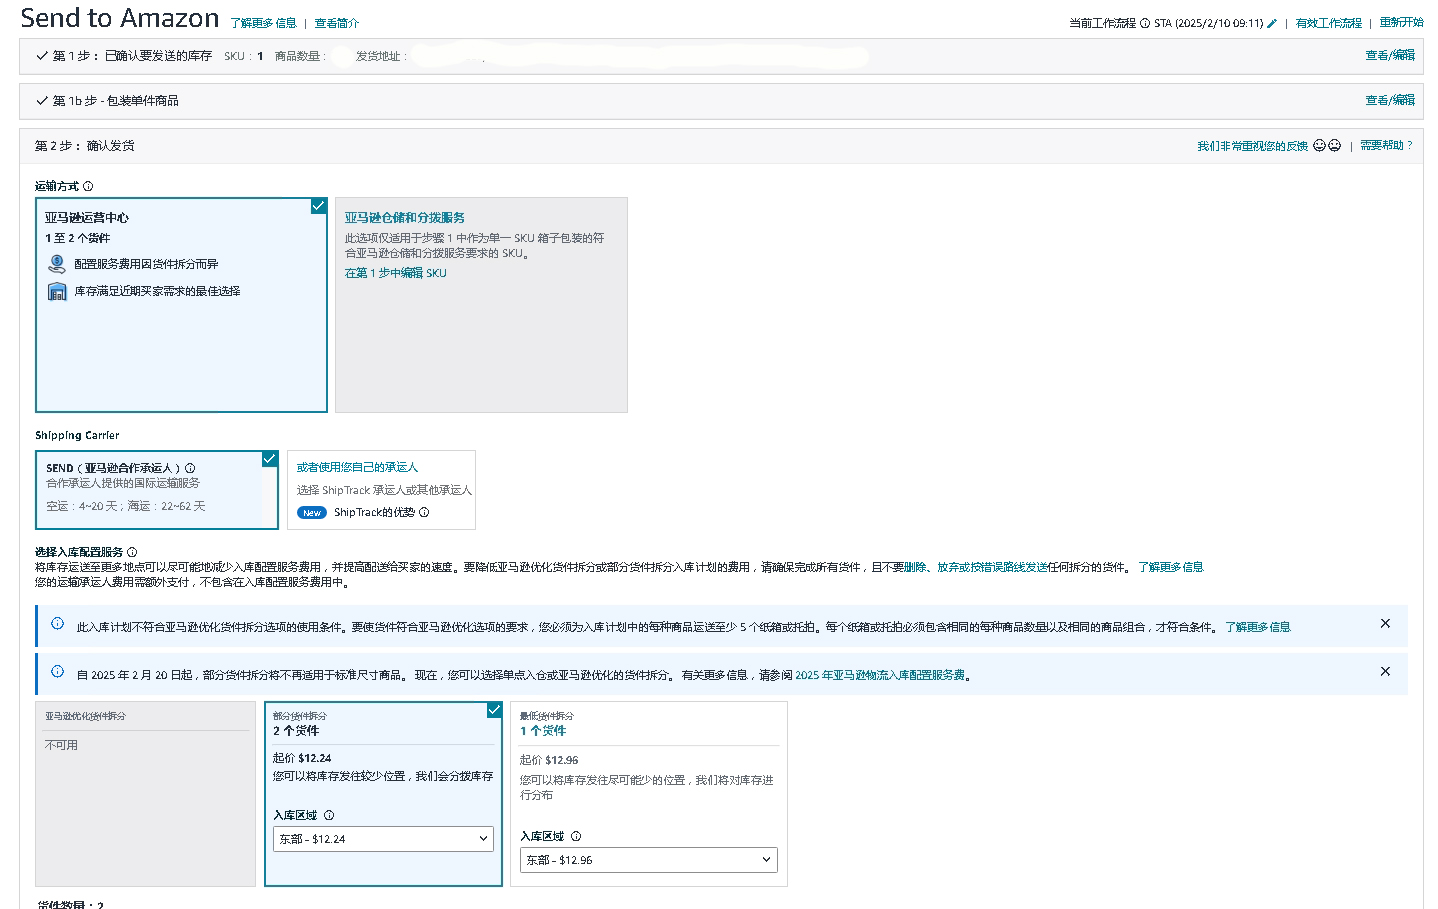
Task: Click info icon of first blue notice banner
Action: click(x=57, y=624)
